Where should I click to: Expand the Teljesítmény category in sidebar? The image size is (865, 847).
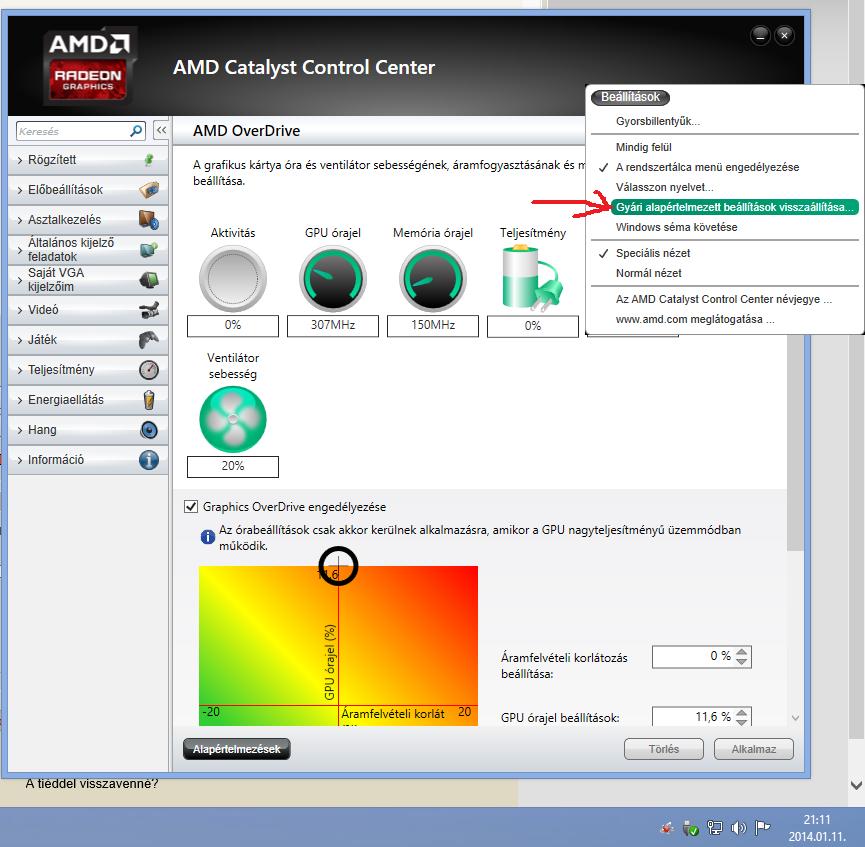[88, 370]
